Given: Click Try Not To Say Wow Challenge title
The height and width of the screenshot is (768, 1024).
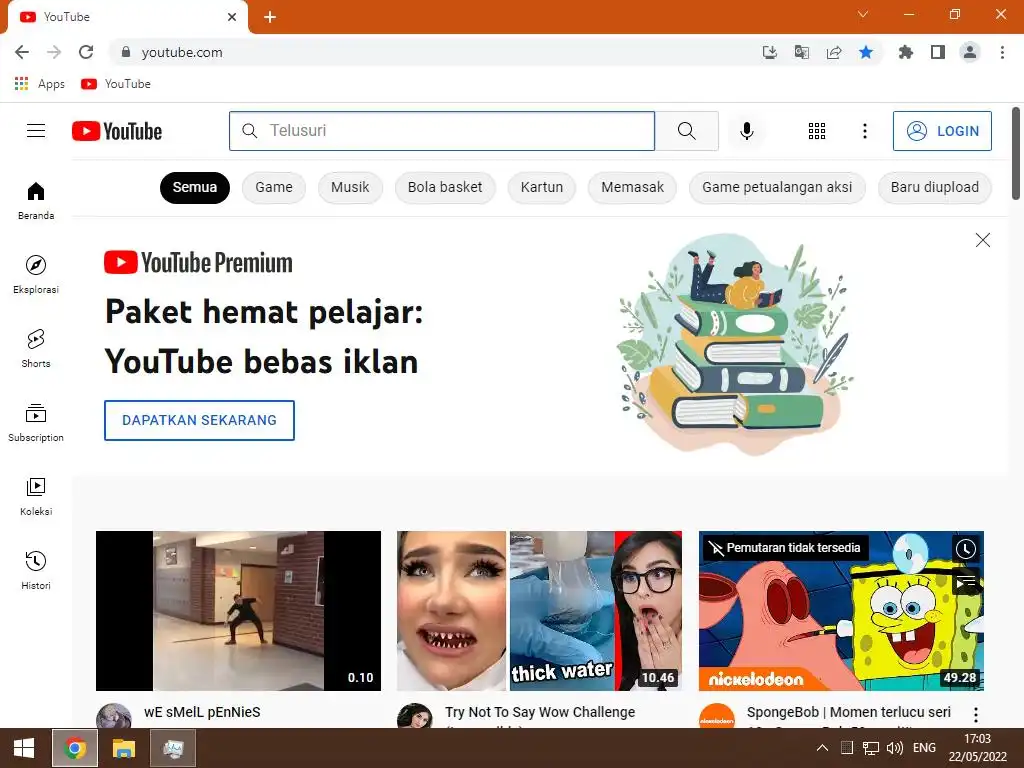Looking at the screenshot, I should click(539, 712).
